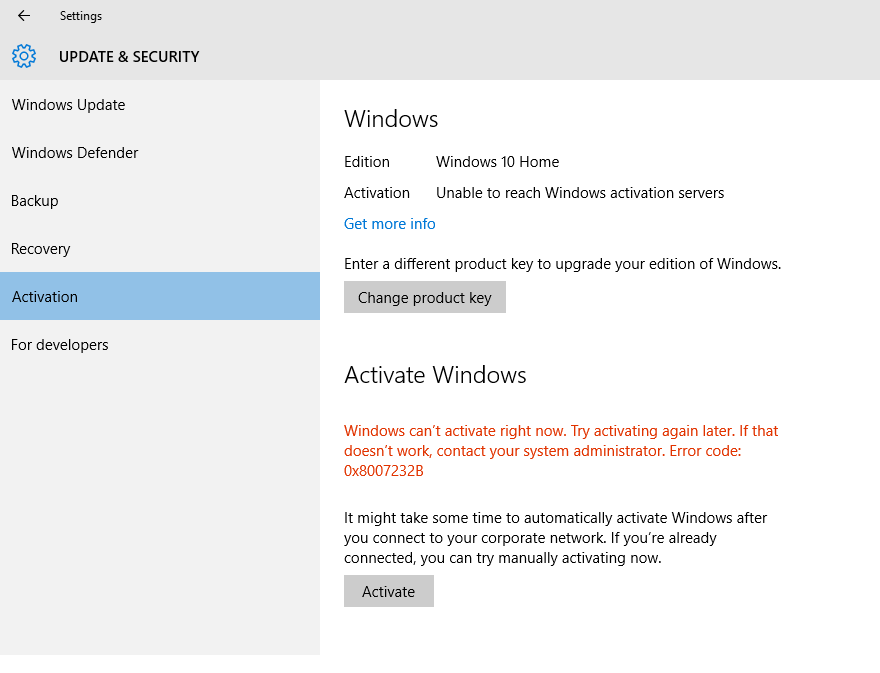Click 'Enter a different product key' text
This screenshot has width=880, height=673.
click(x=562, y=264)
